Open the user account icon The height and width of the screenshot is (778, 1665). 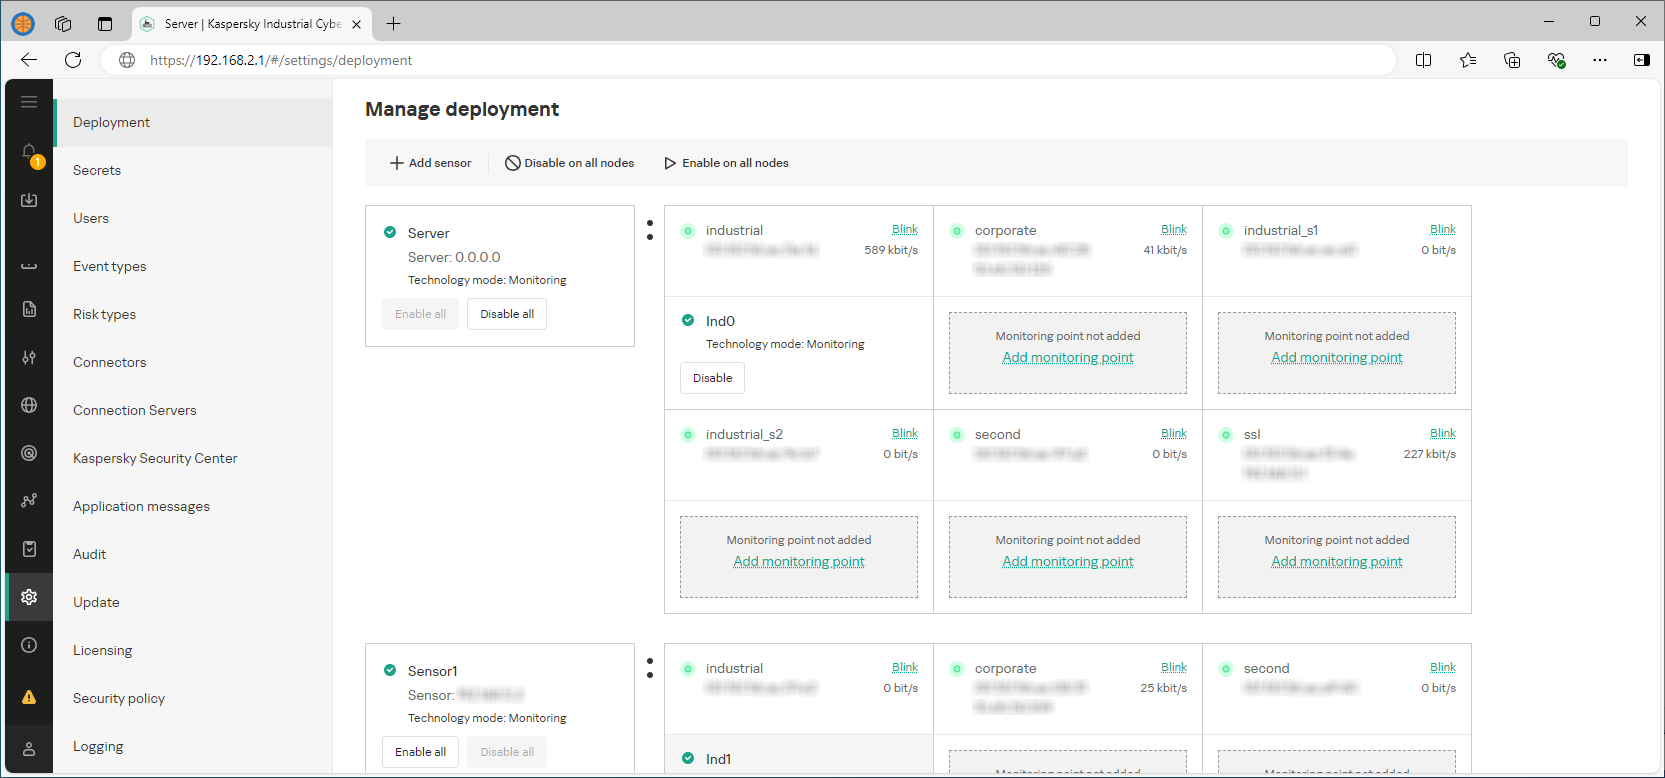coord(29,749)
